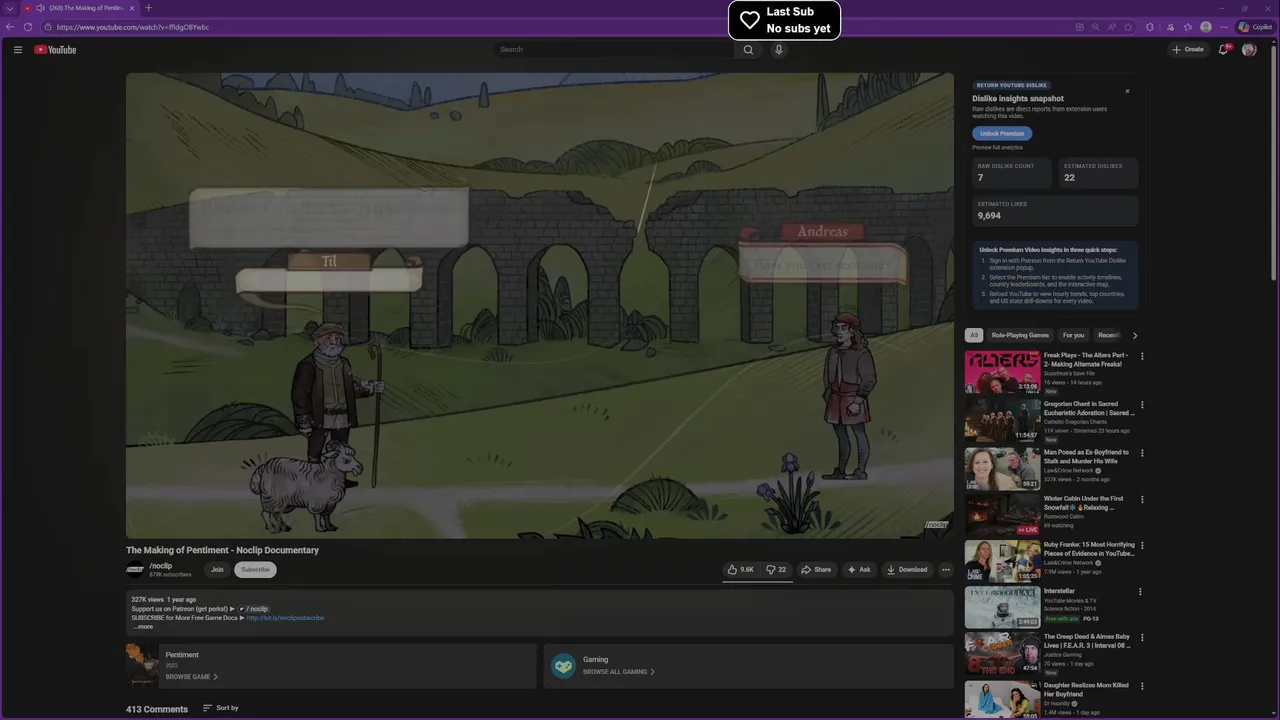Click the browser address bar URL
This screenshot has width=1280, height=720.
click(133, 27)
